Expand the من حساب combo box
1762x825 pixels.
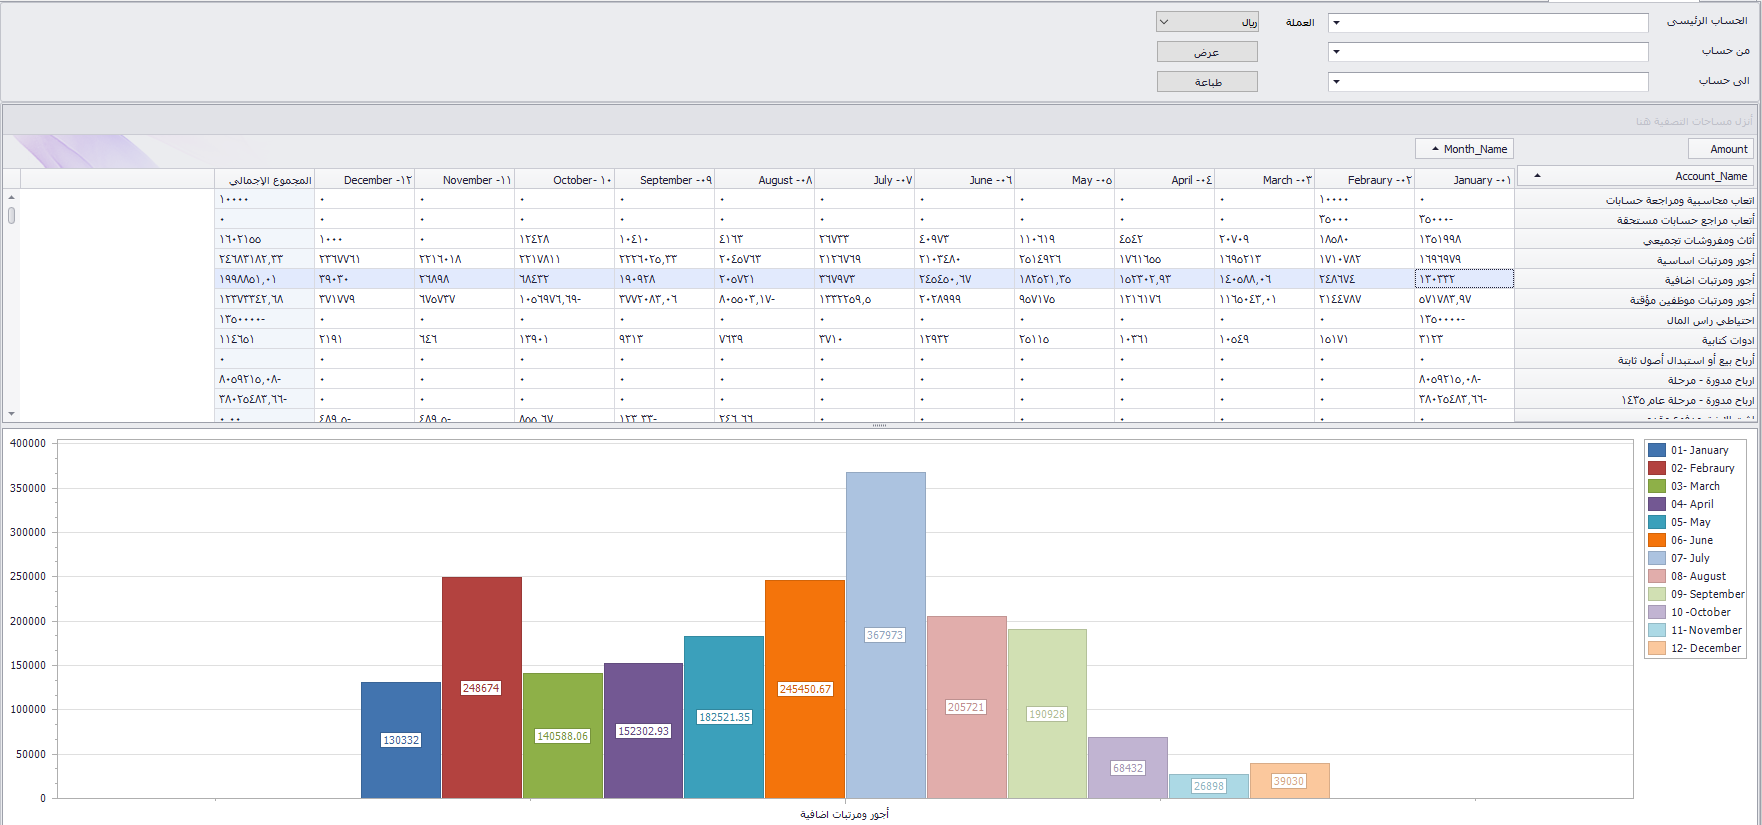pos(1336,52)
